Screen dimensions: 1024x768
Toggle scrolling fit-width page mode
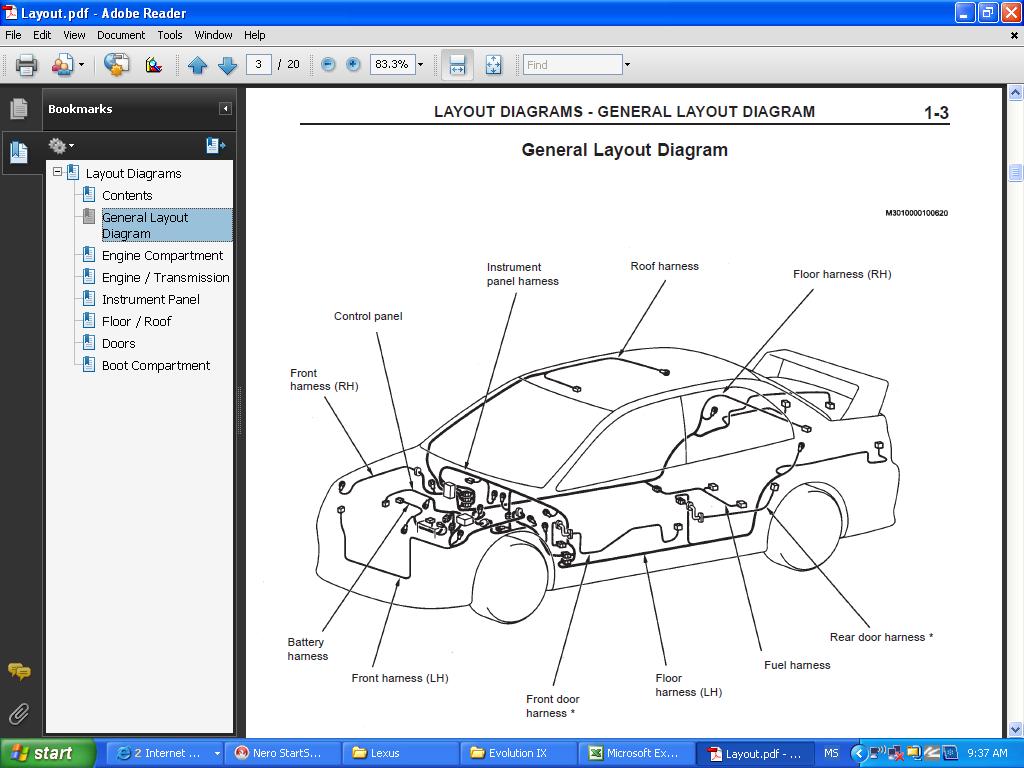coord(457,65)
